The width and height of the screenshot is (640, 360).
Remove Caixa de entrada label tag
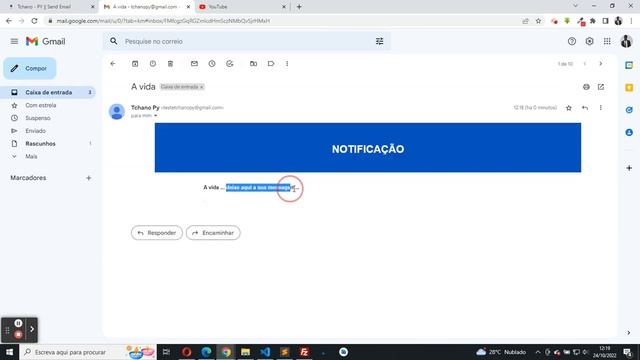(x=202, y=87)
